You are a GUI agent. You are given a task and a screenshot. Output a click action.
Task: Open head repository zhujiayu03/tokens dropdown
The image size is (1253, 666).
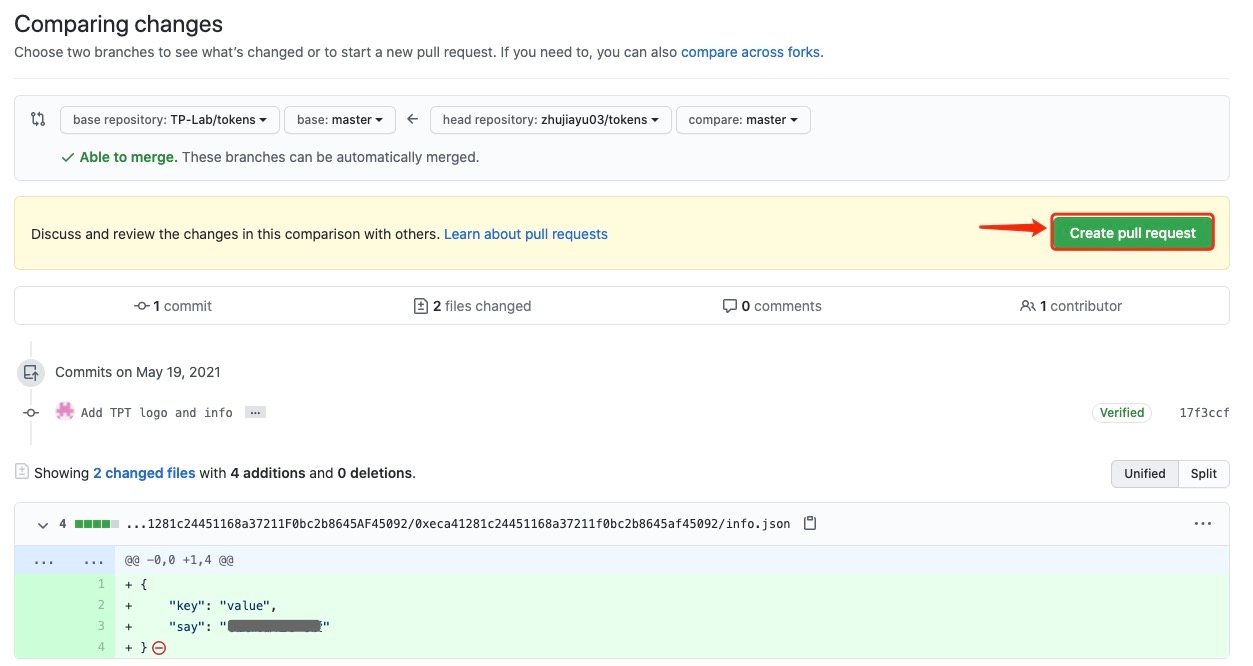coord(550,120)
